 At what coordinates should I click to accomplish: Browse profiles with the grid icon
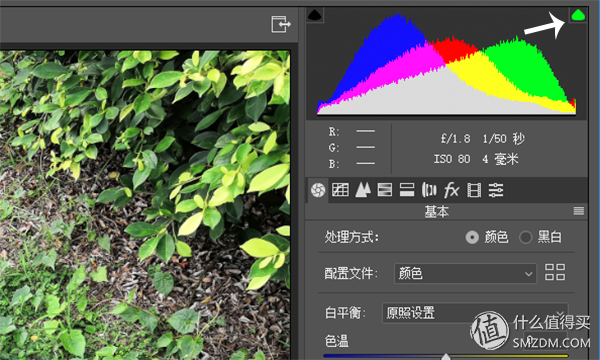555,272
